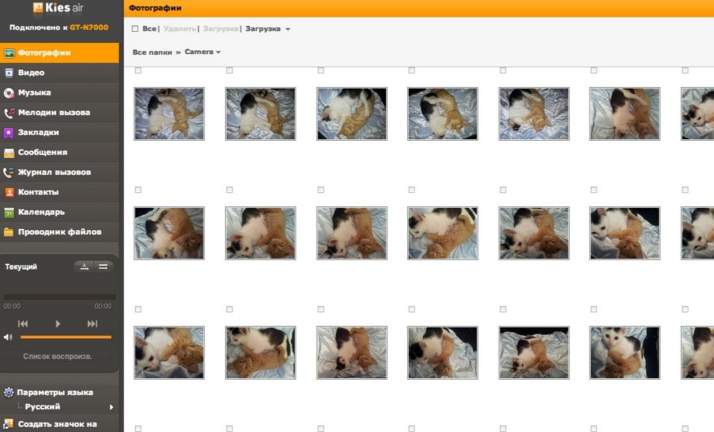Check the second photo in top row
Viewport: 714px width, 432px height.
230,71
